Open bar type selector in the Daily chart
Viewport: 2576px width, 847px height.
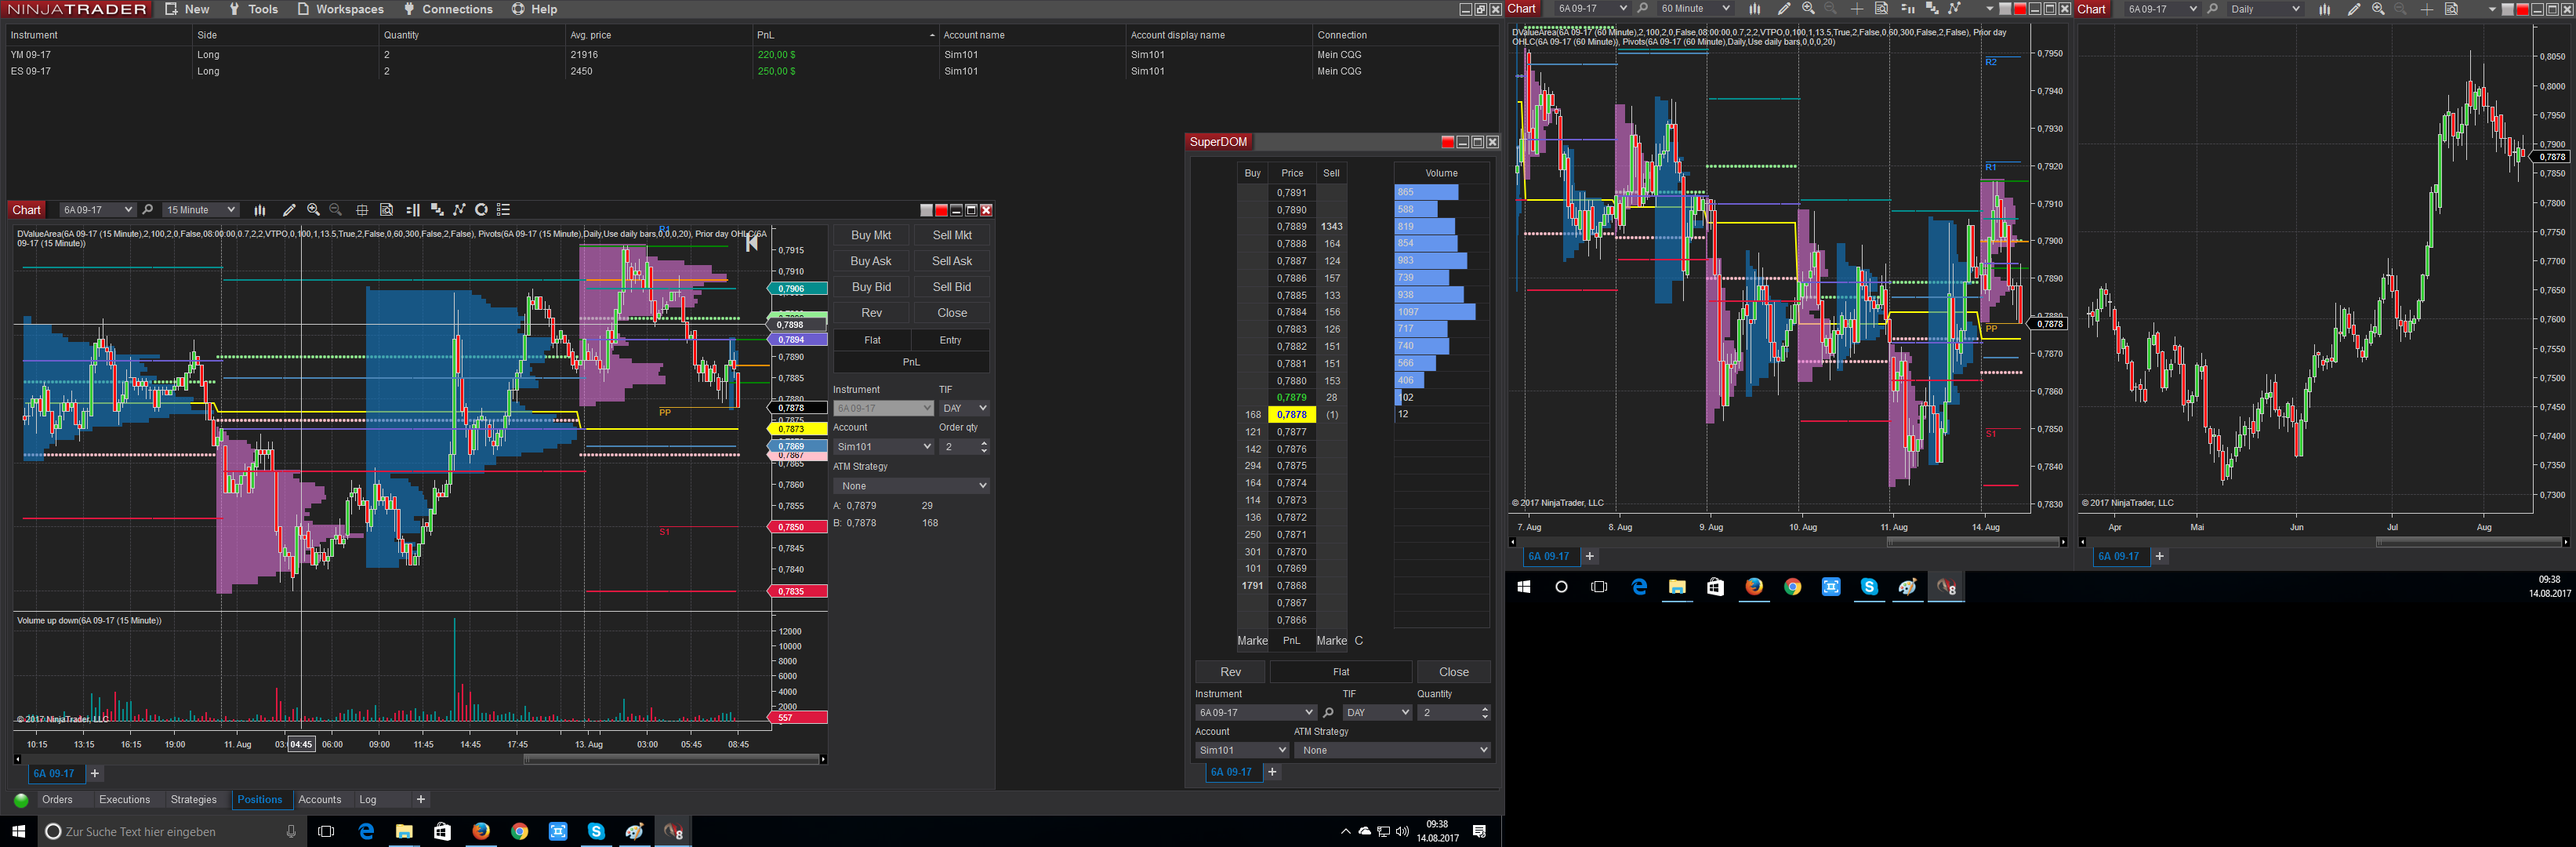[x=2324, y=9]
